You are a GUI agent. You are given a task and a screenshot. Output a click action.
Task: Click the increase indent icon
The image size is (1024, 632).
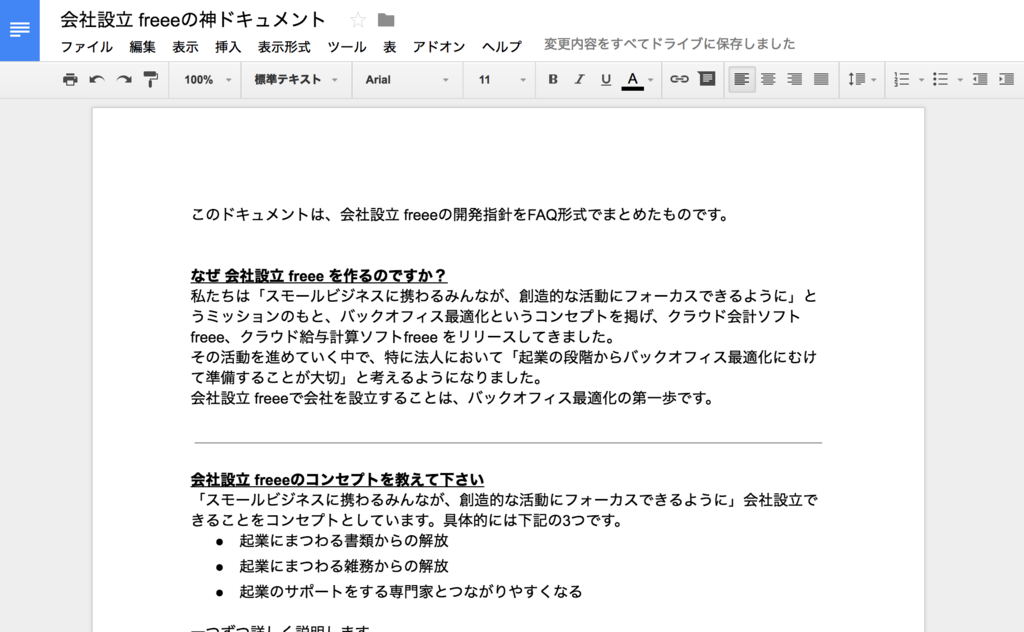(1006, 80)
